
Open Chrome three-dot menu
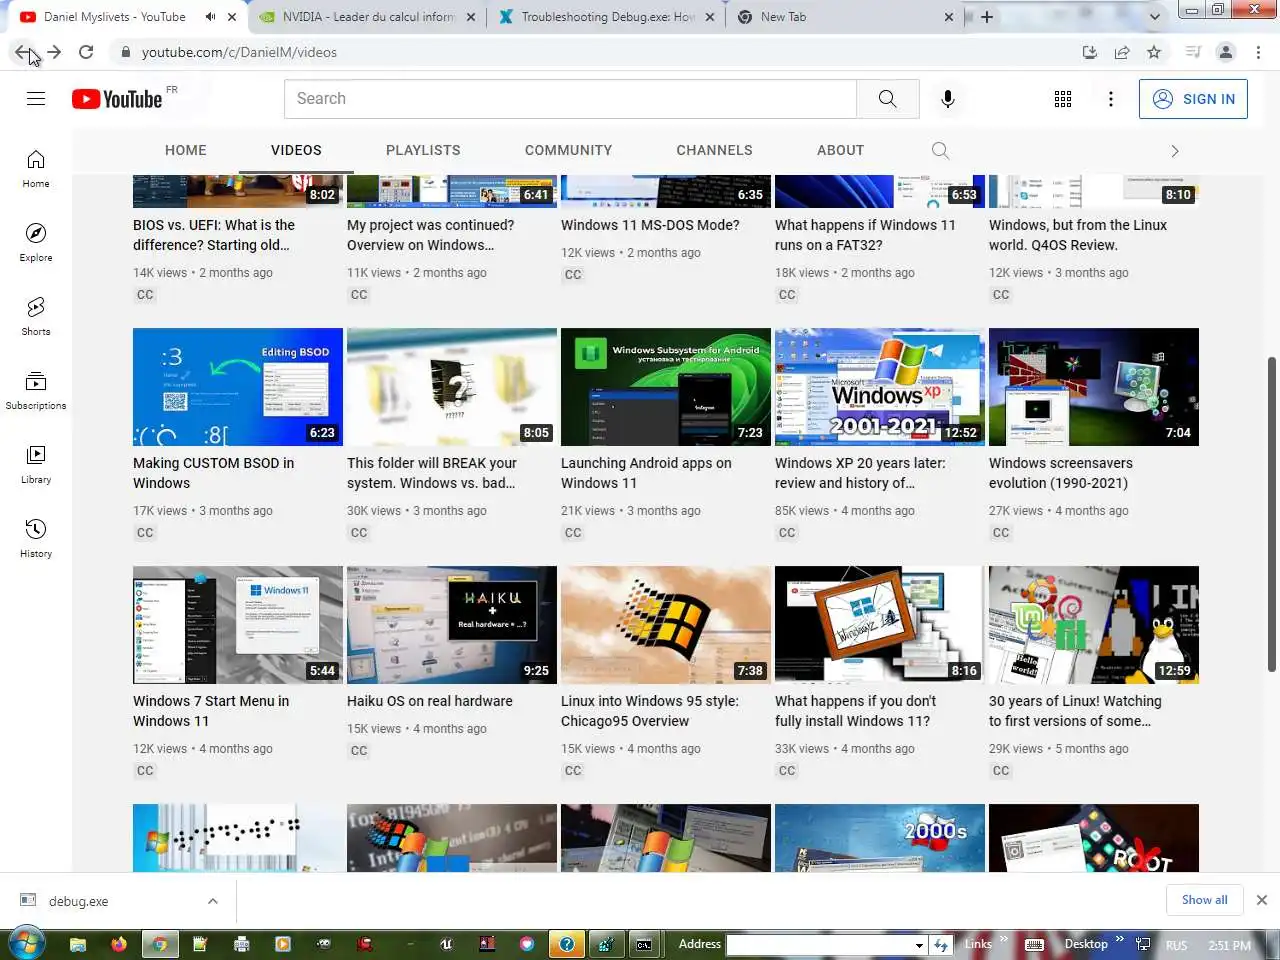point(1258,52)
